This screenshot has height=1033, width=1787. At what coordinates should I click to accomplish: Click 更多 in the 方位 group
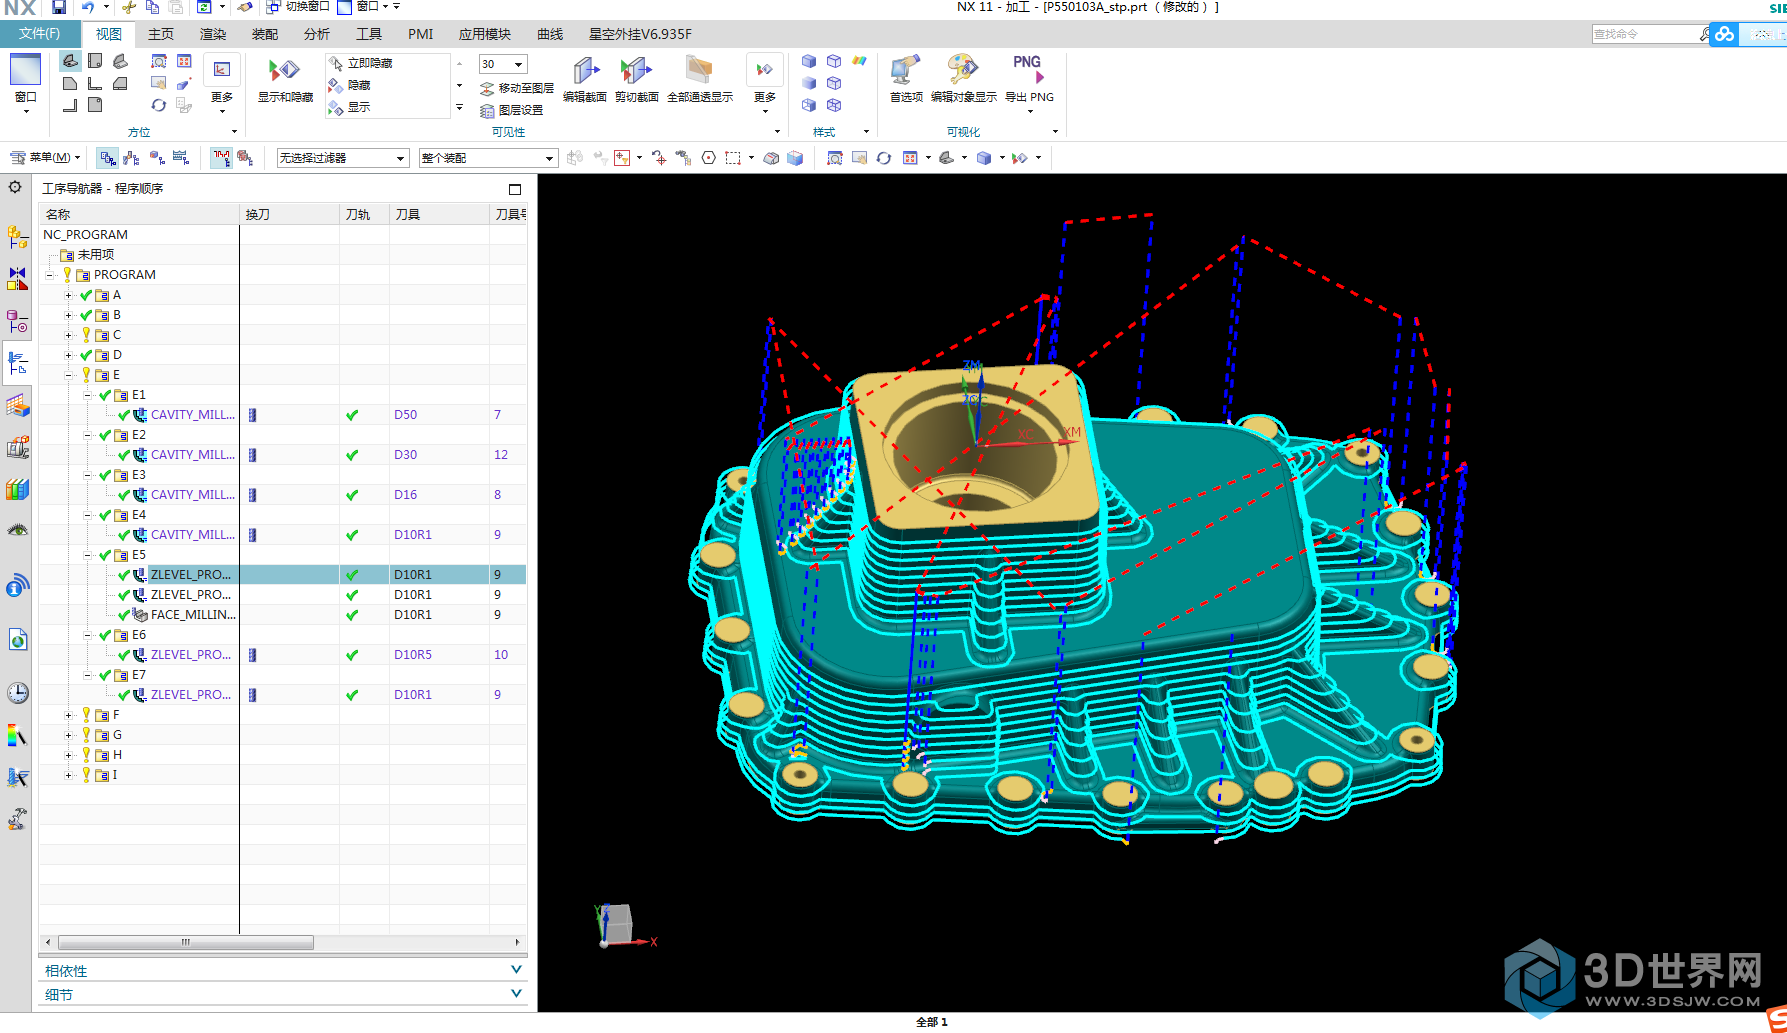click(x=222, y=84)
